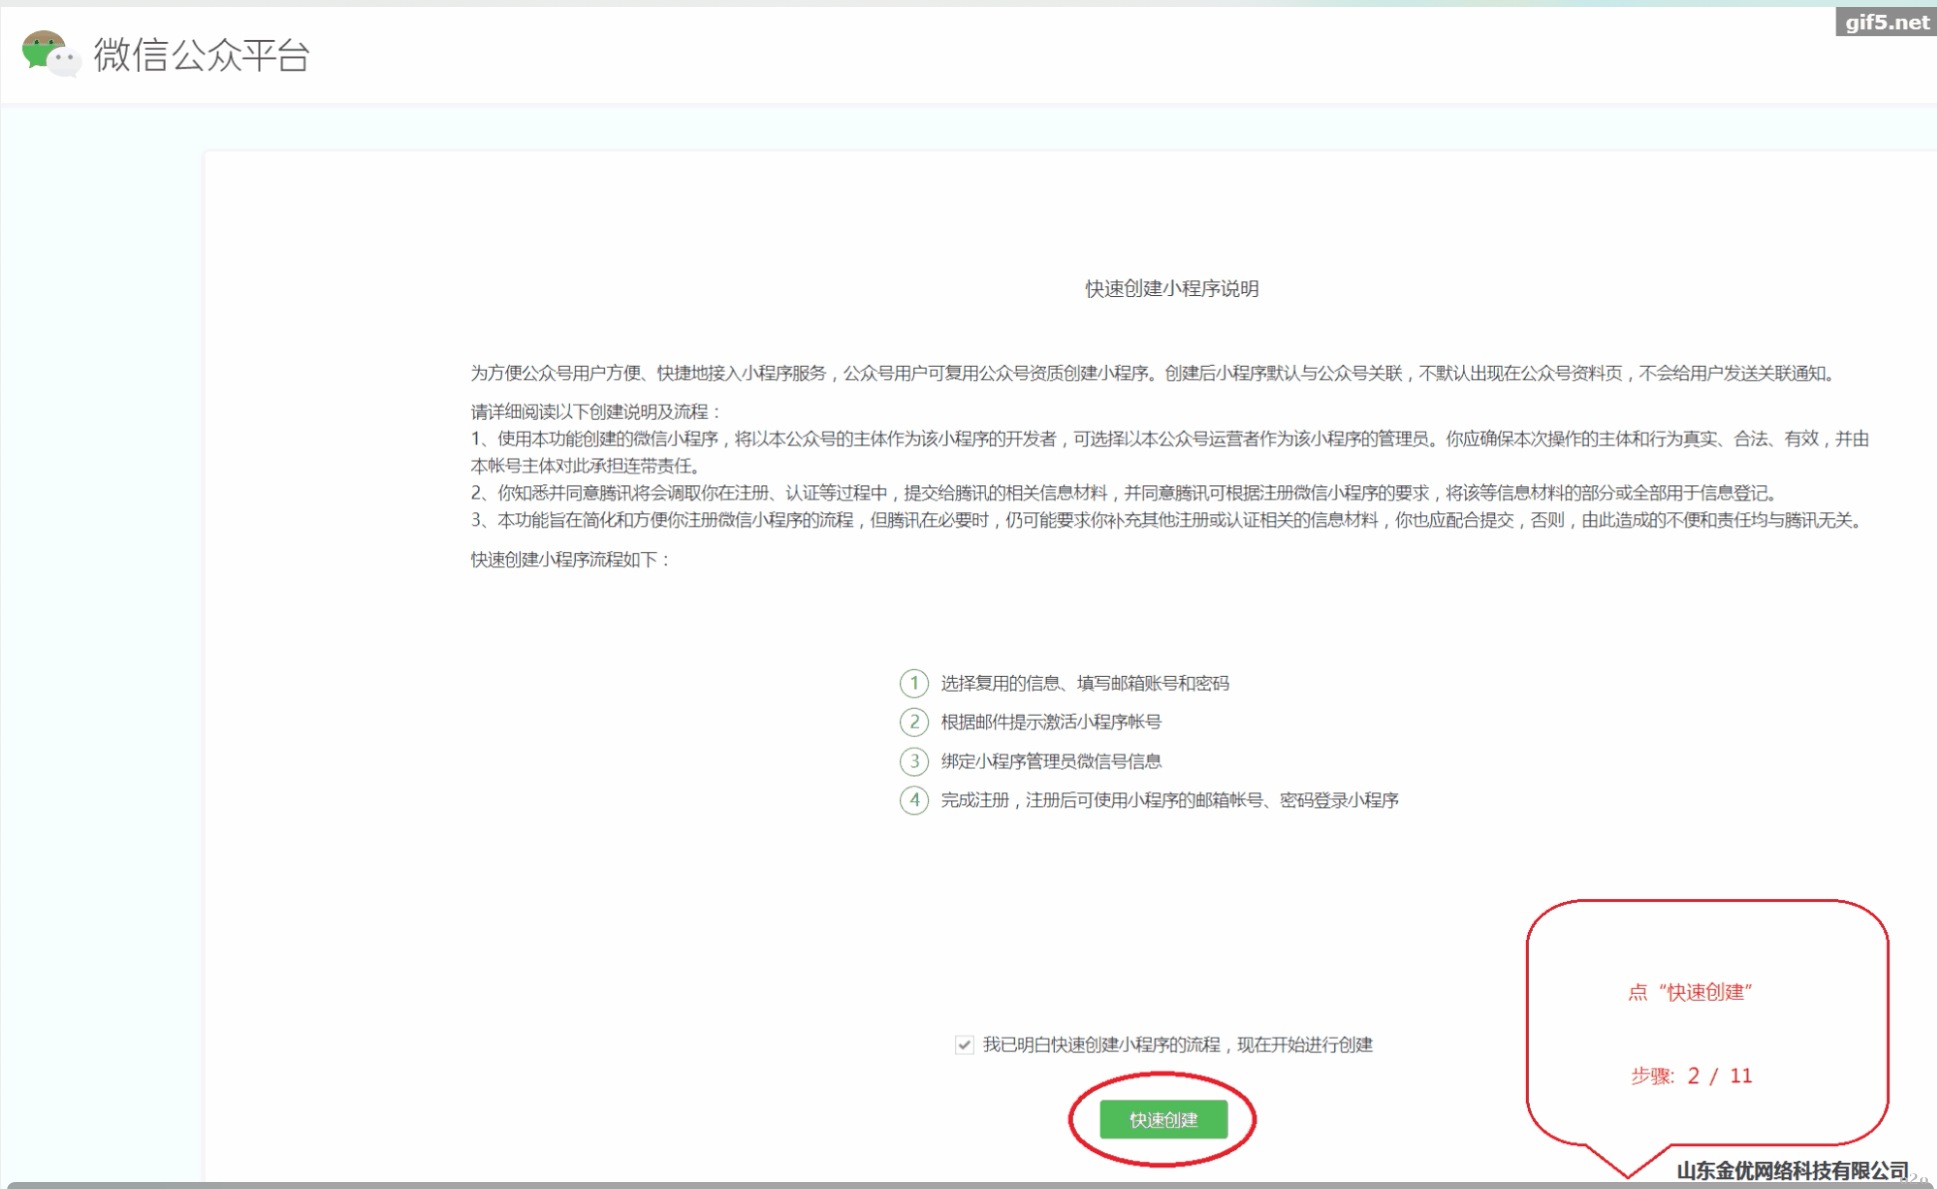This screenshot has height=1189, width=1937.
Task: Click the 快速创建小程序说明 heading
Action: (x=1171, y=289)
